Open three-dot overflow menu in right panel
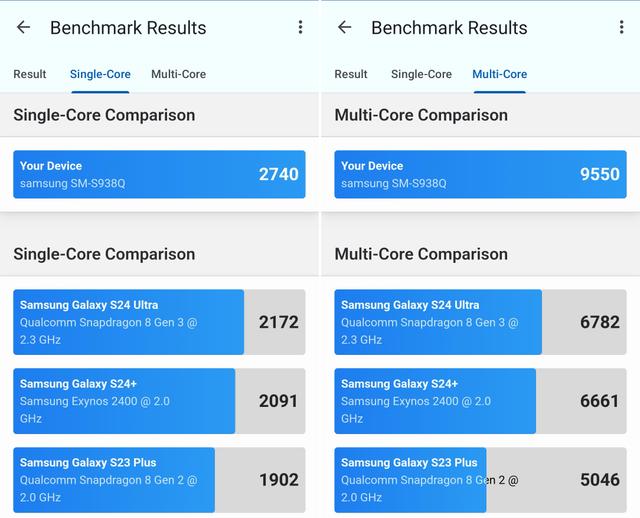640x518 pixels. tap(621, 28)
